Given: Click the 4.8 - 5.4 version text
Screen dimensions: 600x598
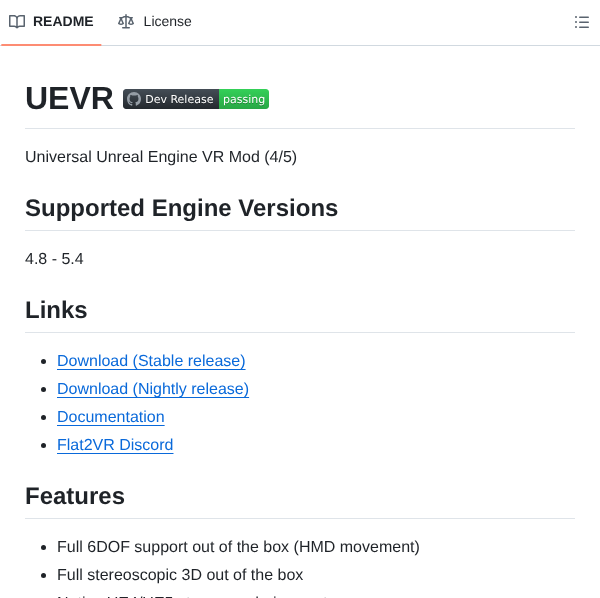Looking at the screenshot, I should (x=54, y=259).
